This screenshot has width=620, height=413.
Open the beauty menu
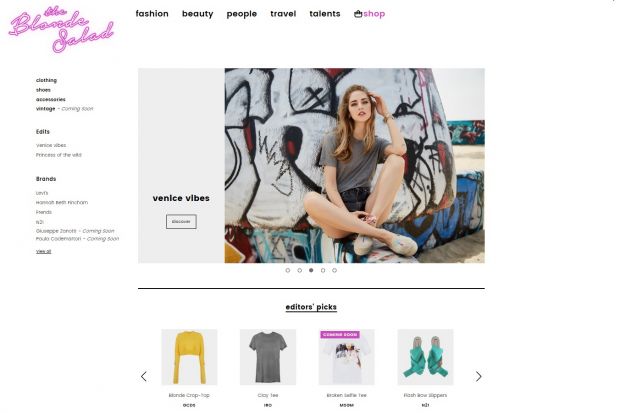[197, 14]
